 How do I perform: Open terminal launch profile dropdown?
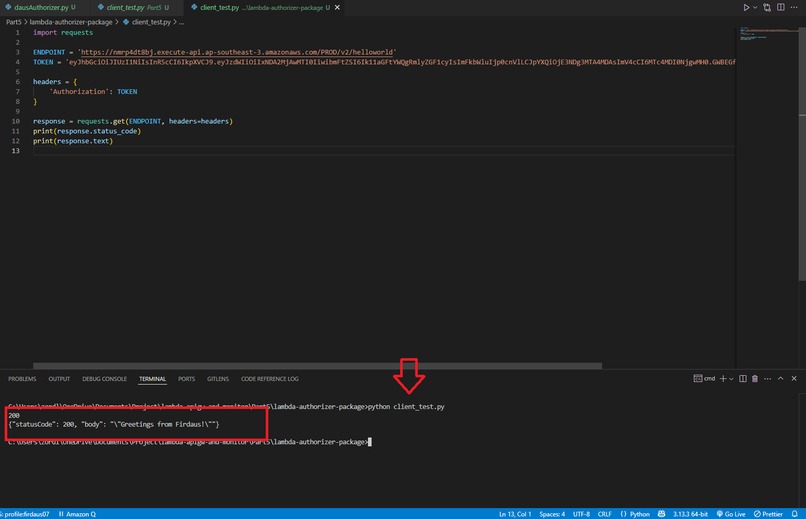click(x=731, y=379)
